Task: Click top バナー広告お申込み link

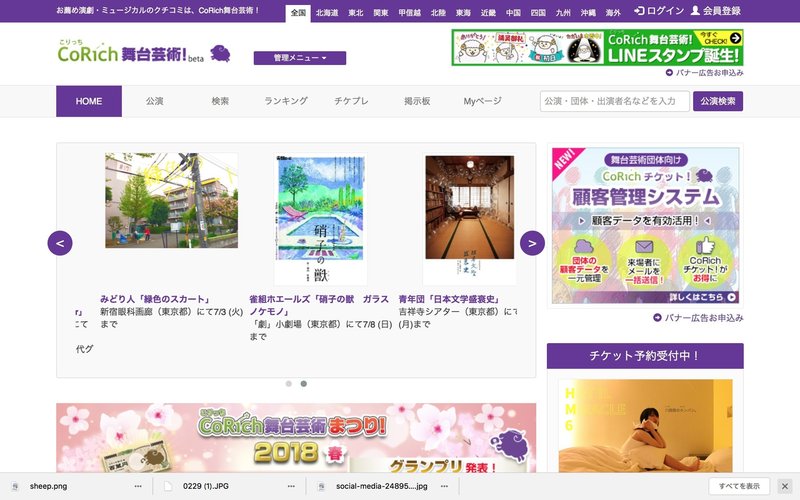Action: (x=705, y=73)
